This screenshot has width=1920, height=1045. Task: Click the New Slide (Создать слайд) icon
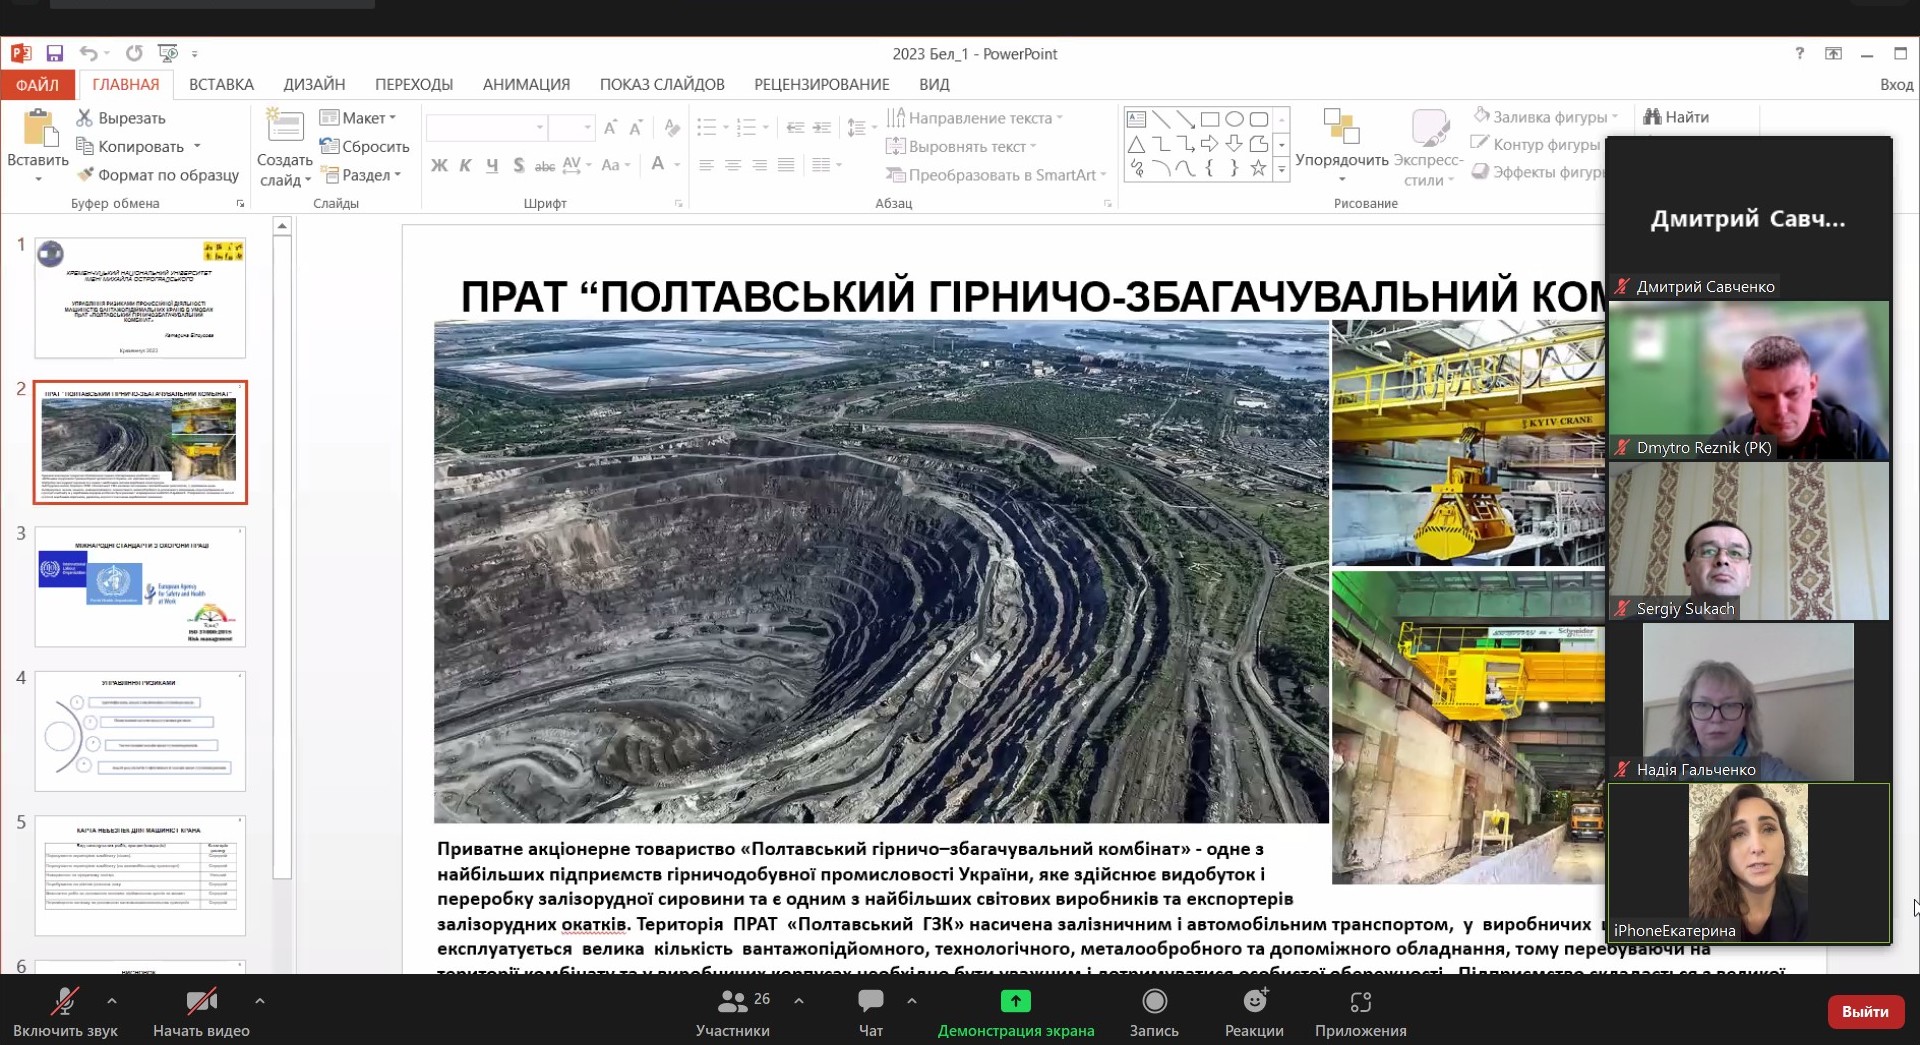tap(285, 127)
